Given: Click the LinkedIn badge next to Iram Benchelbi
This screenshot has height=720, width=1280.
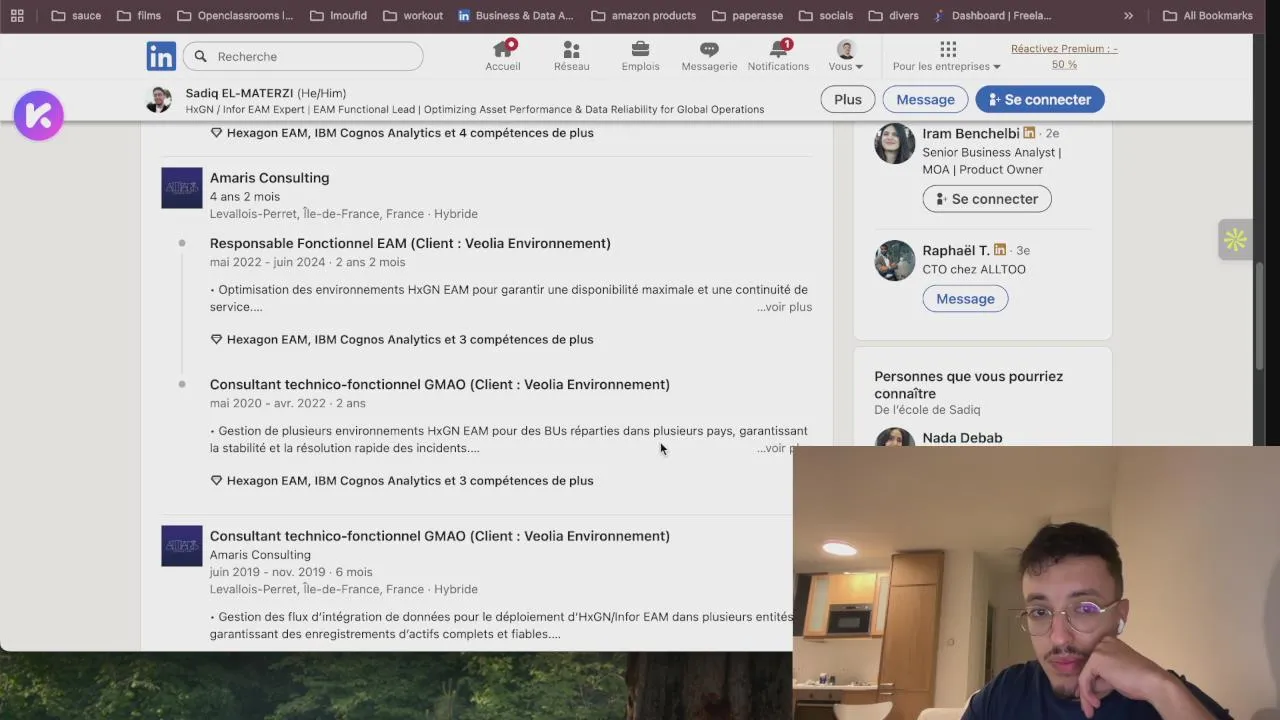Looking at the screenshot, I should click(1029, 133).
